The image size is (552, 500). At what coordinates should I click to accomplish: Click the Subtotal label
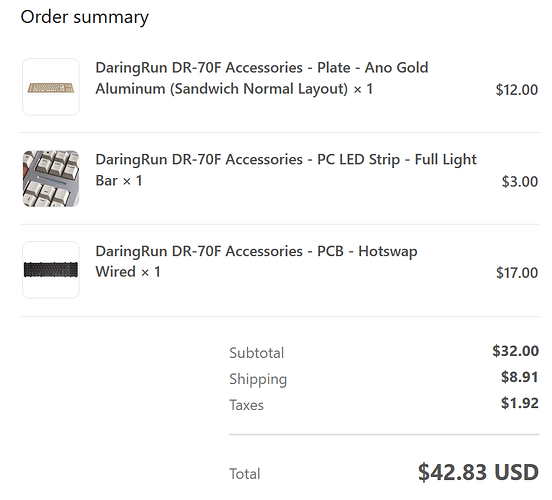tap(257, 353)
